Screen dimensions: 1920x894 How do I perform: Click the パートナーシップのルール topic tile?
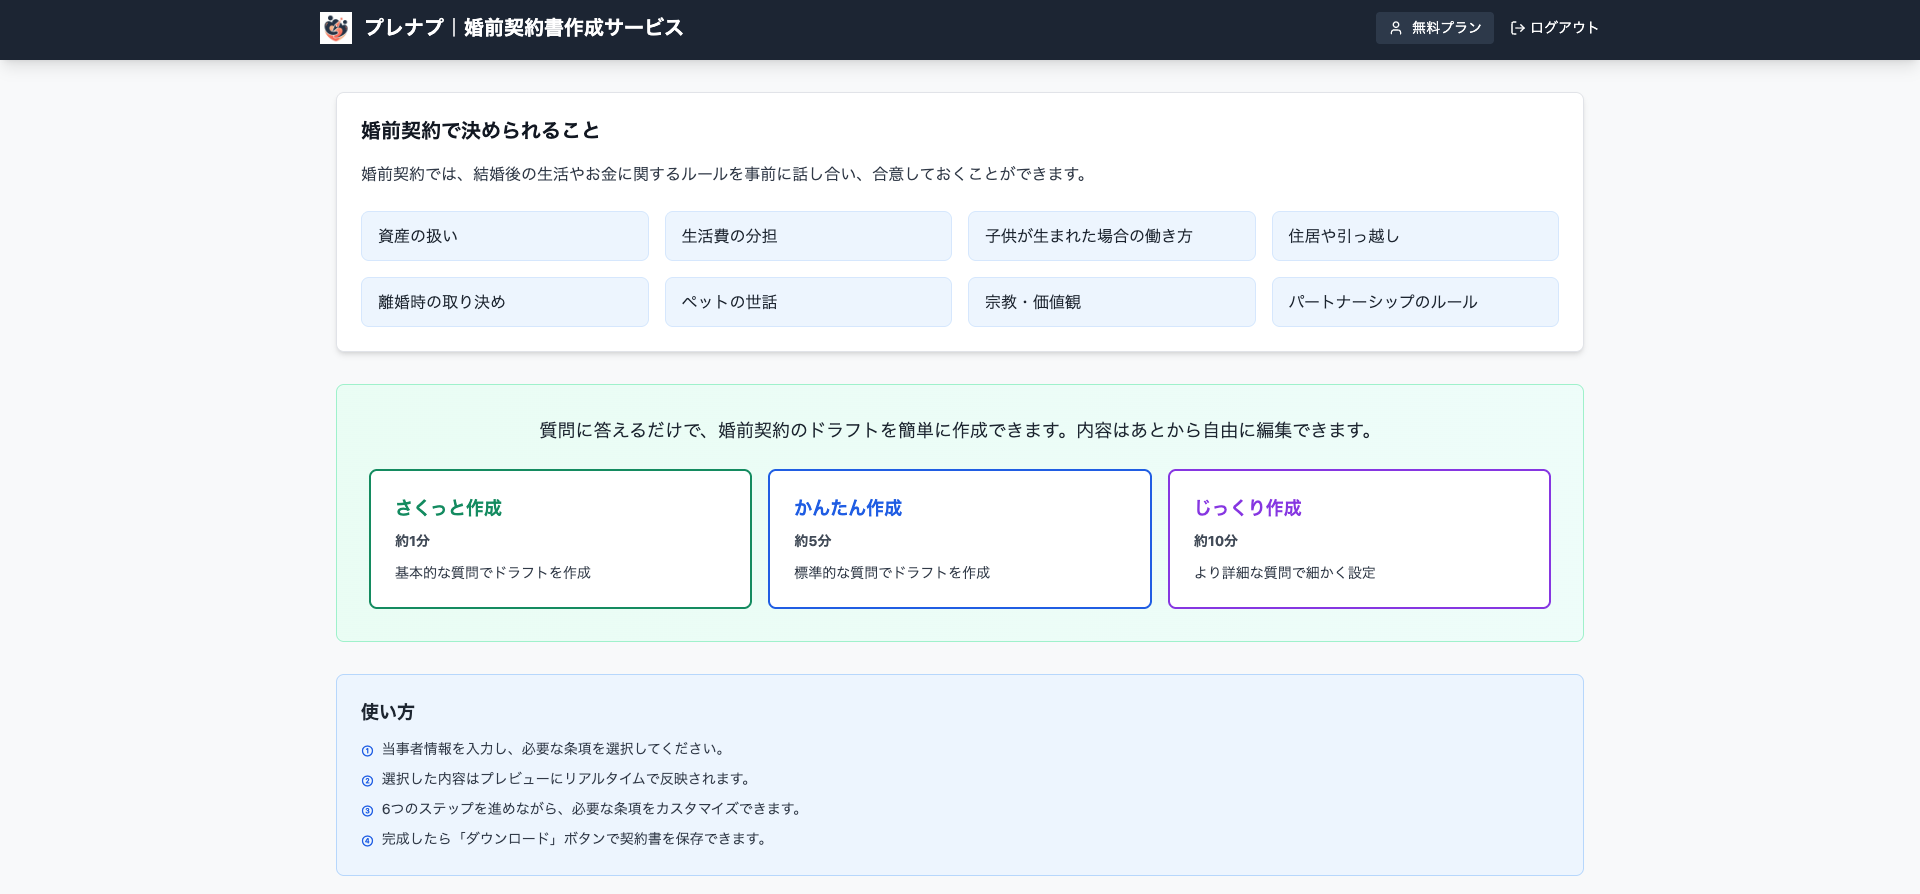[1415, 302]
